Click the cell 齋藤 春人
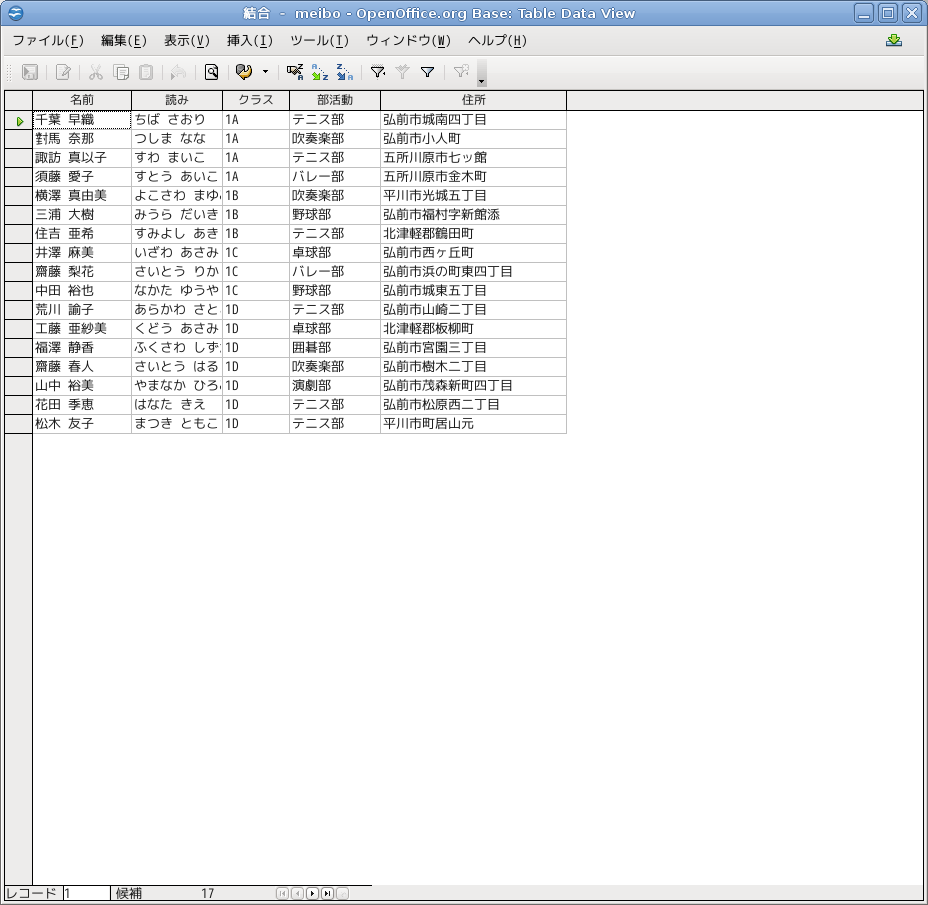This screenshot has width=928, height=905. pos(82,366)
